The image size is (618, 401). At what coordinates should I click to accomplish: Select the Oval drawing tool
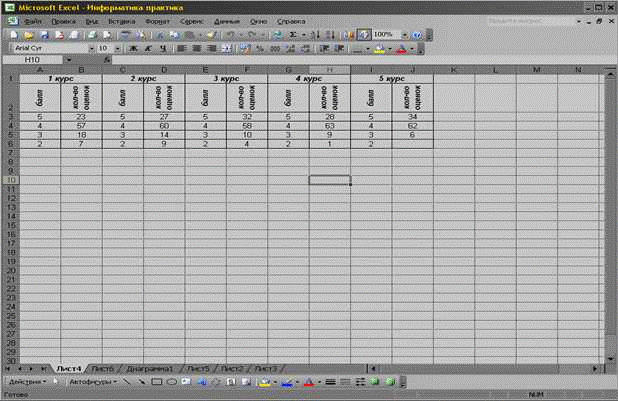(x=171, y=382)
